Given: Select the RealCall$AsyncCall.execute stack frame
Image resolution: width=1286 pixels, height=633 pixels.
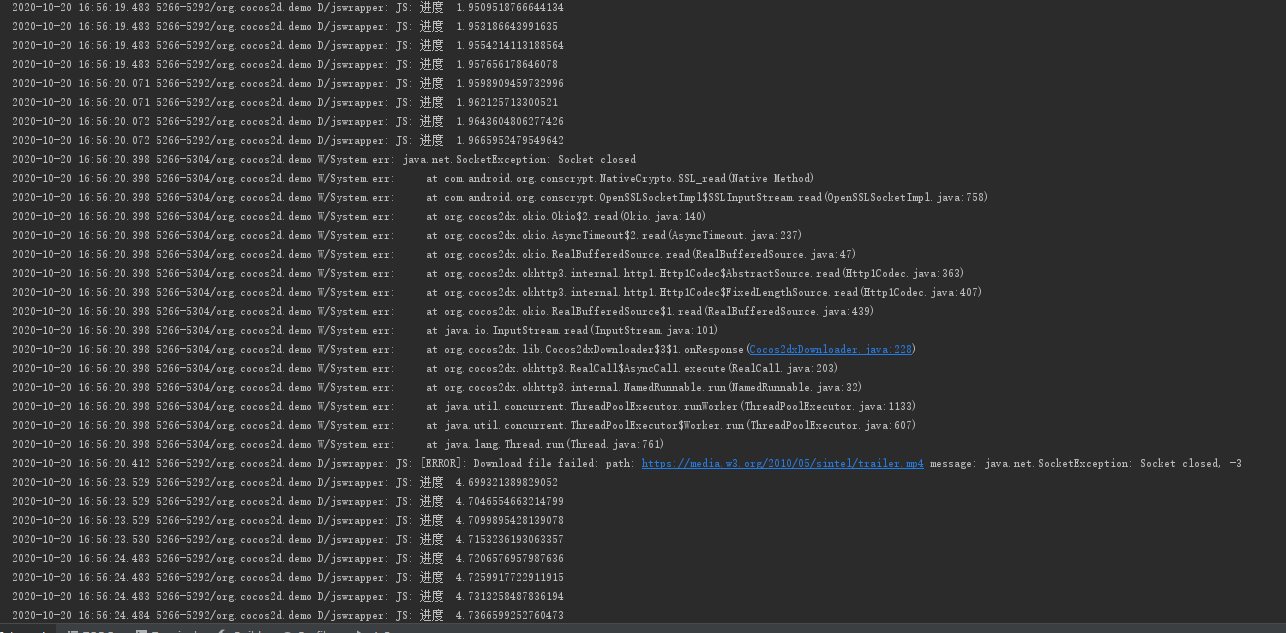Looking at the screenshot, I should tap(632, 369).
